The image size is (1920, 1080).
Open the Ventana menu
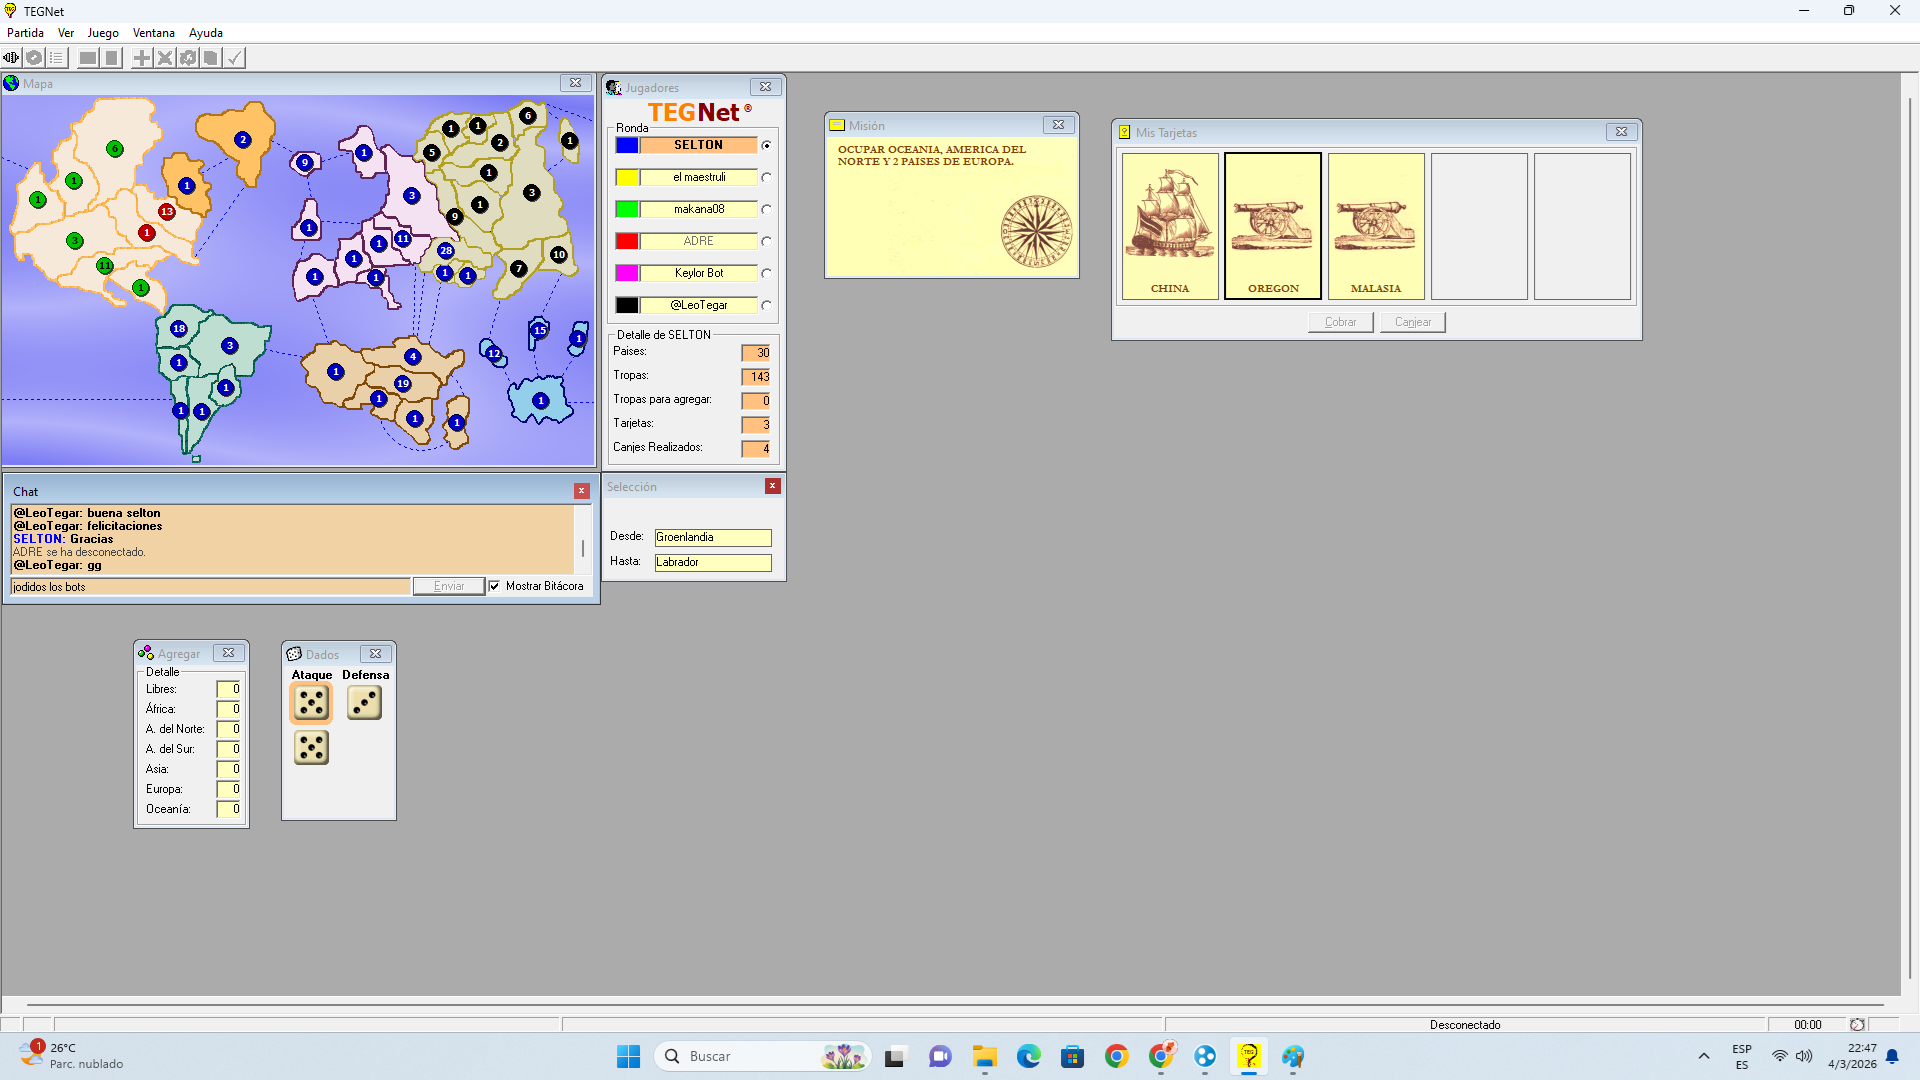153,33
